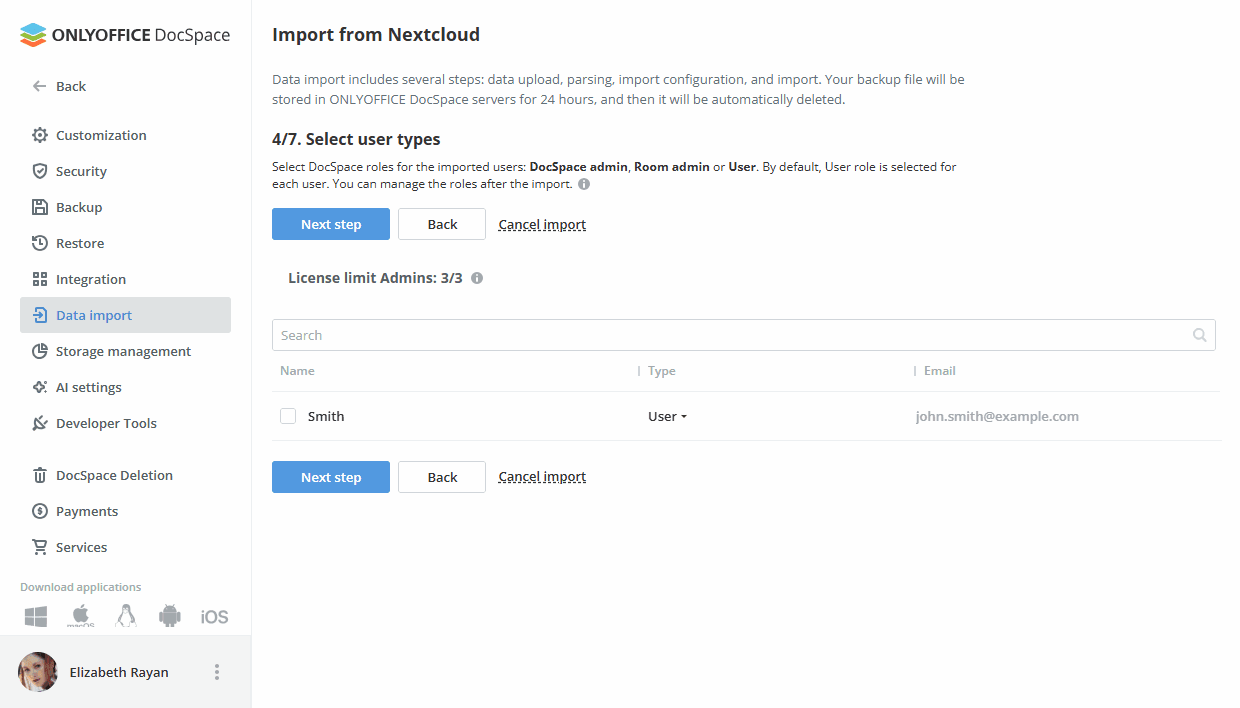Click the Cancel import link
Screen dimensions: 1240x708
[542, 224]
